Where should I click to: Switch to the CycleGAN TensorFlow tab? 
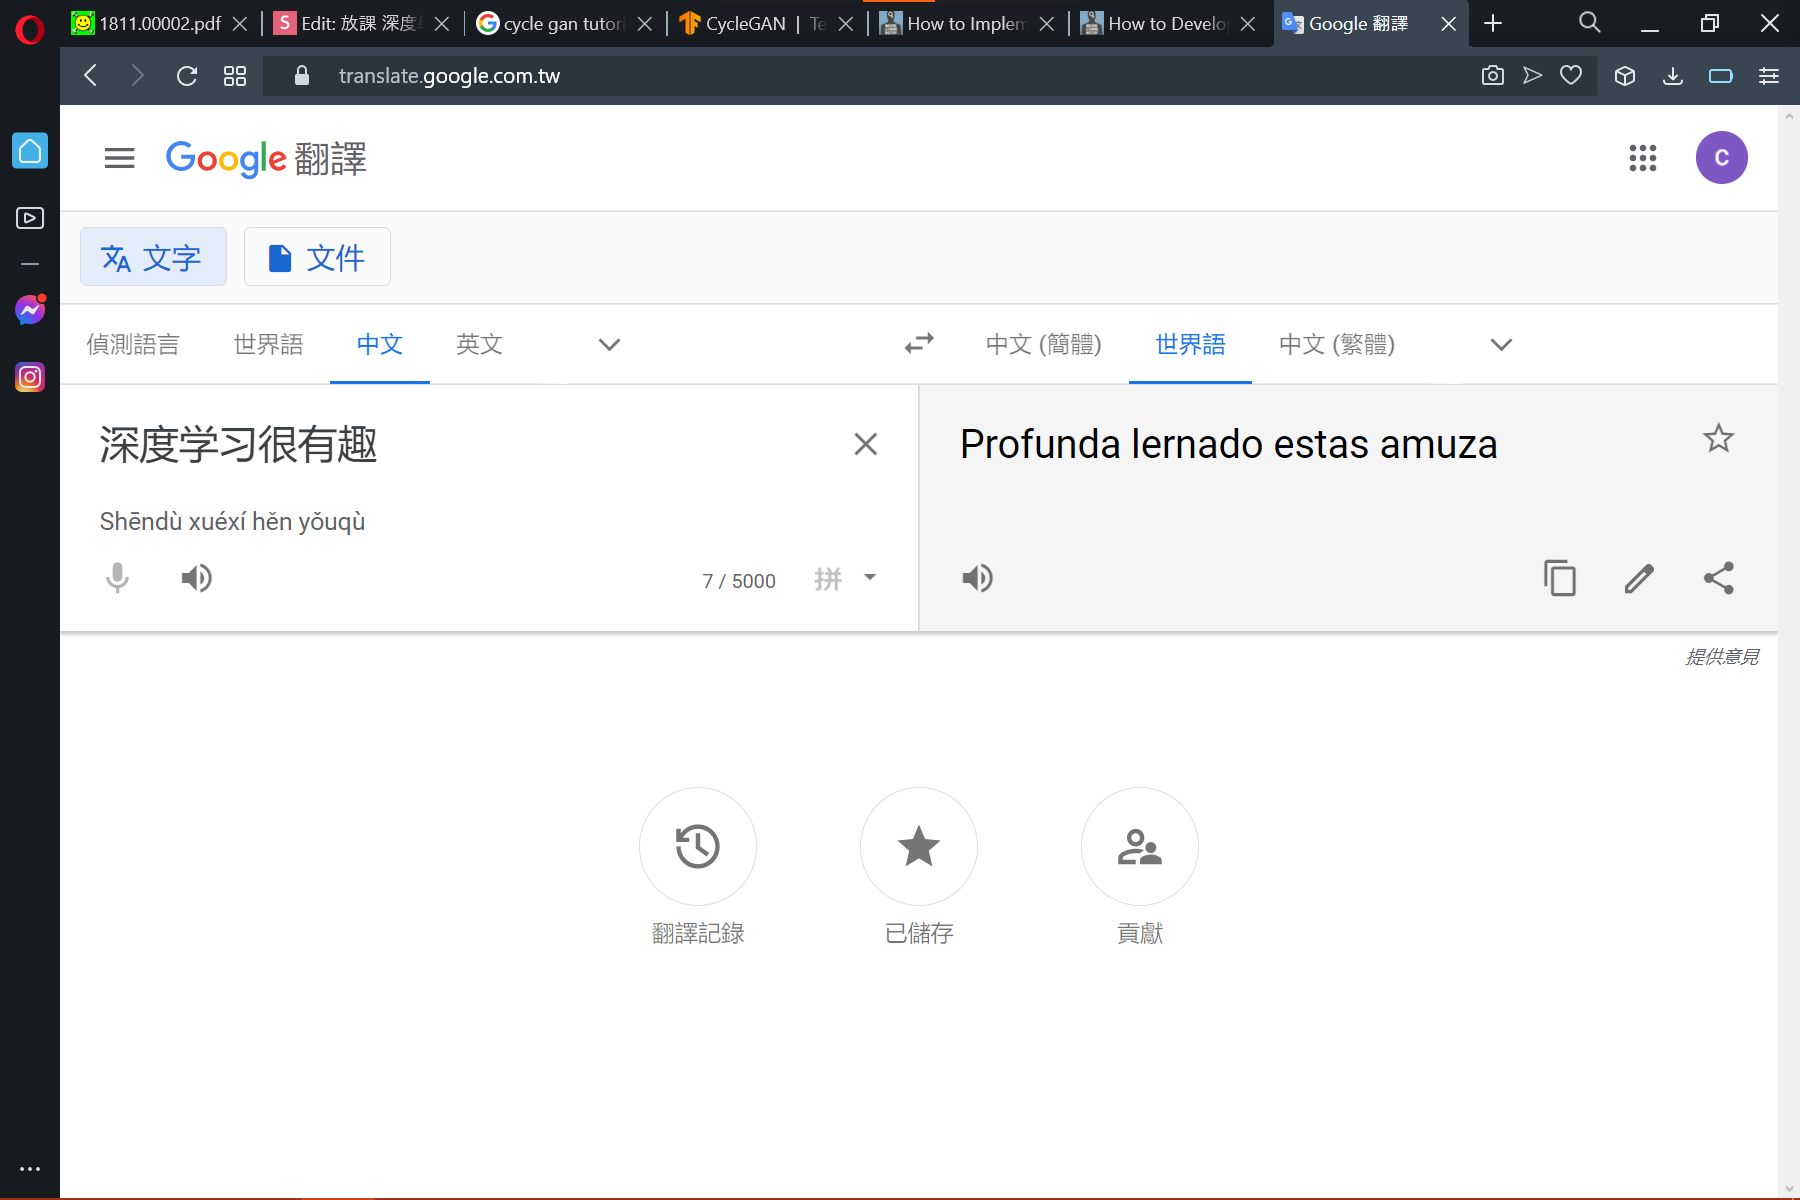[x=765, y=23]
